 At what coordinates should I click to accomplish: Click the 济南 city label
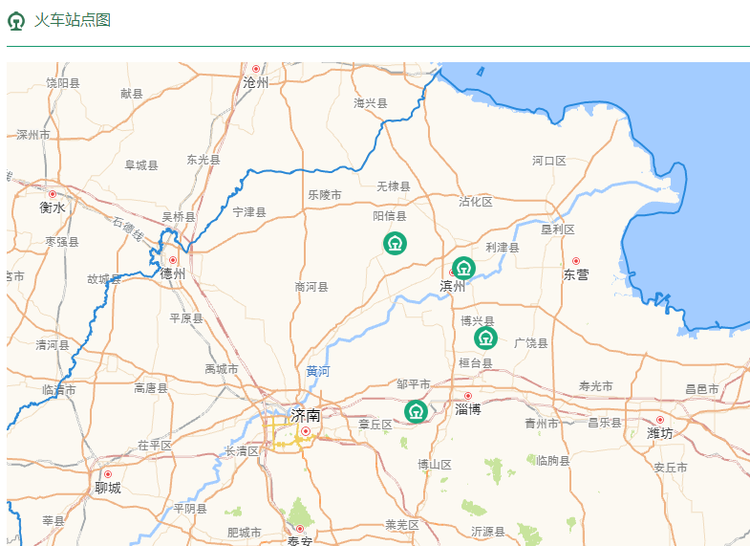(306, 415)
